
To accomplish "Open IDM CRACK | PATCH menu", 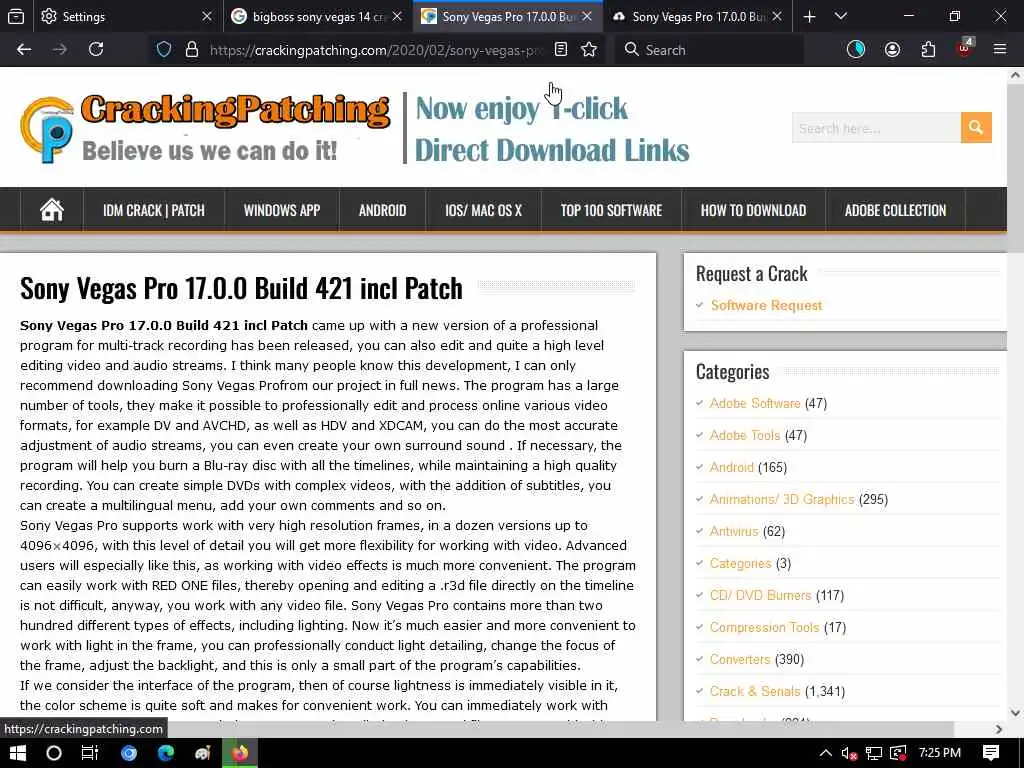I will [x=153, y=210].
